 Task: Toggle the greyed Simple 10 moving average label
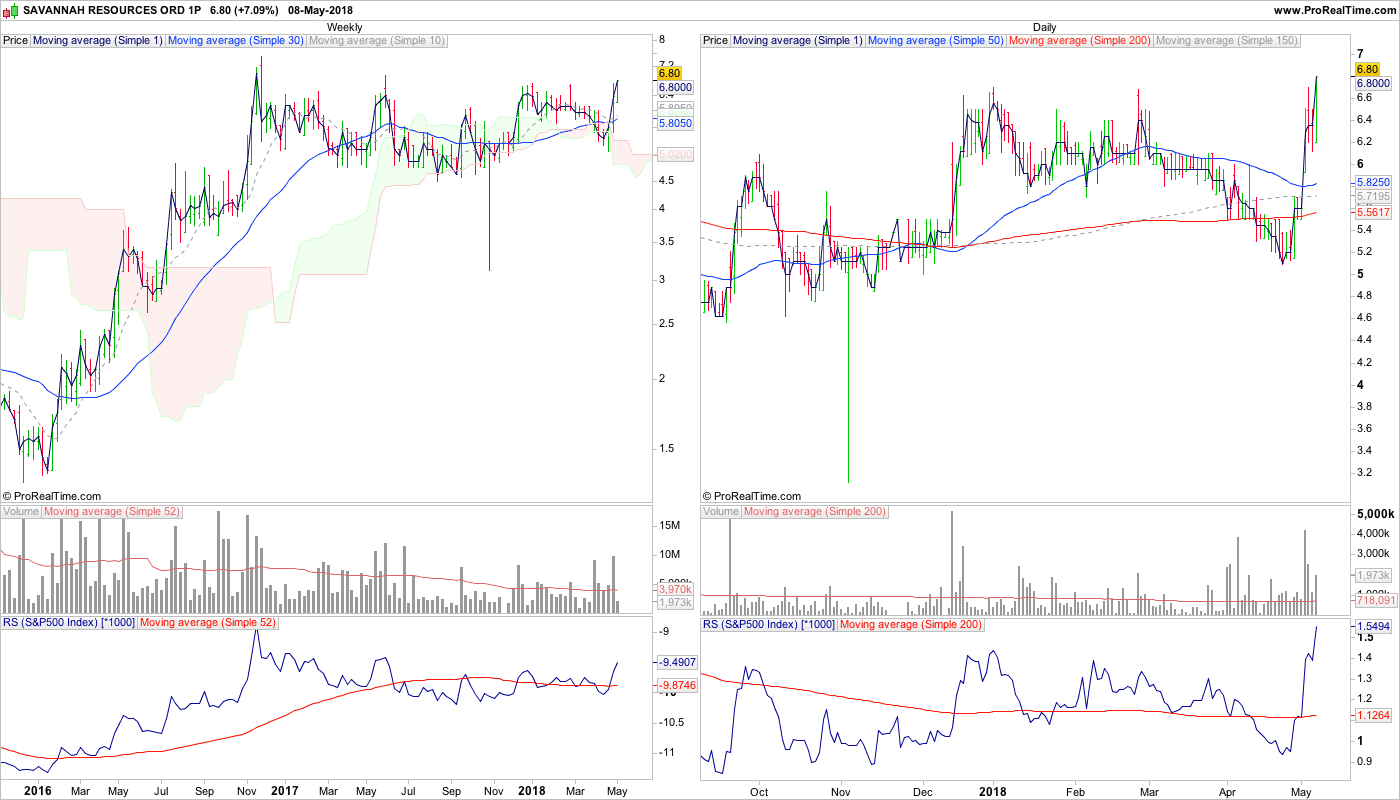pyautogui.click(x=377, y=41)
